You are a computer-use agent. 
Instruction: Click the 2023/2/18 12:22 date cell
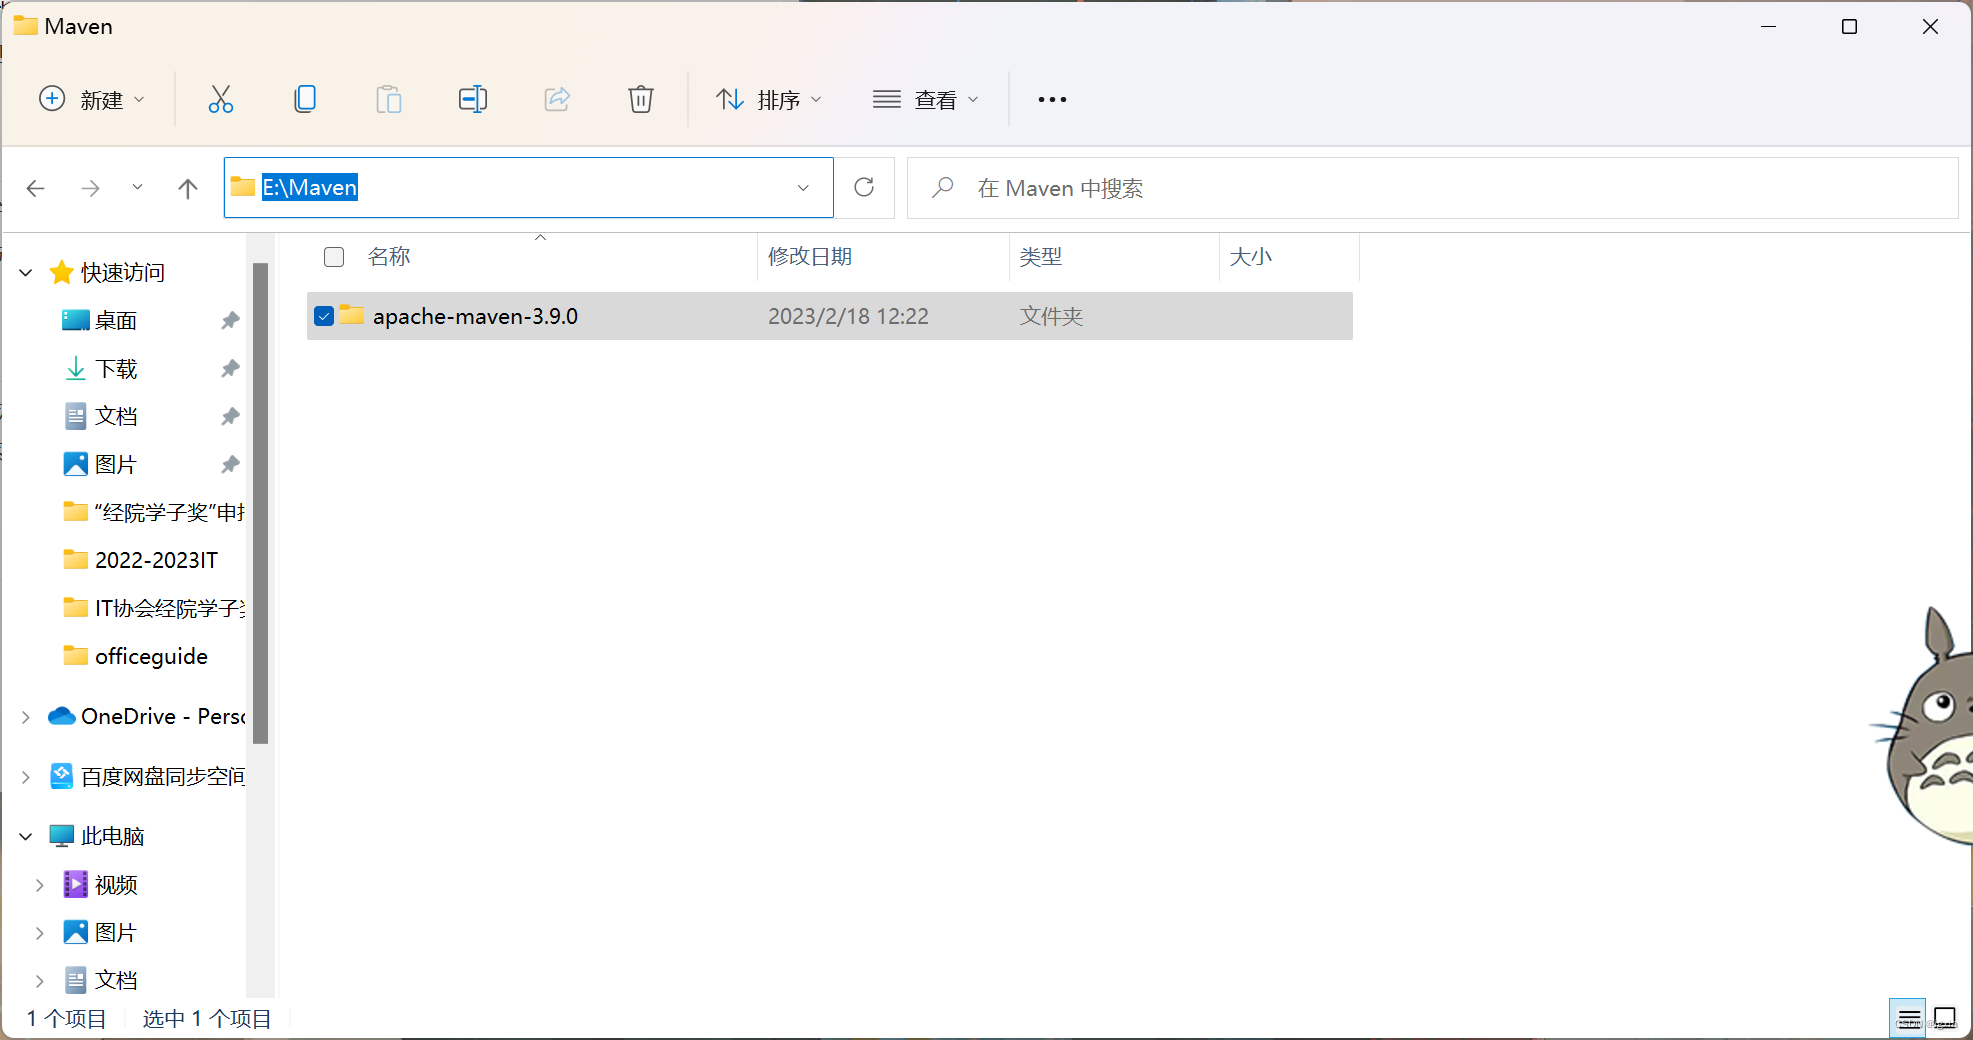[x=848, y=316]
